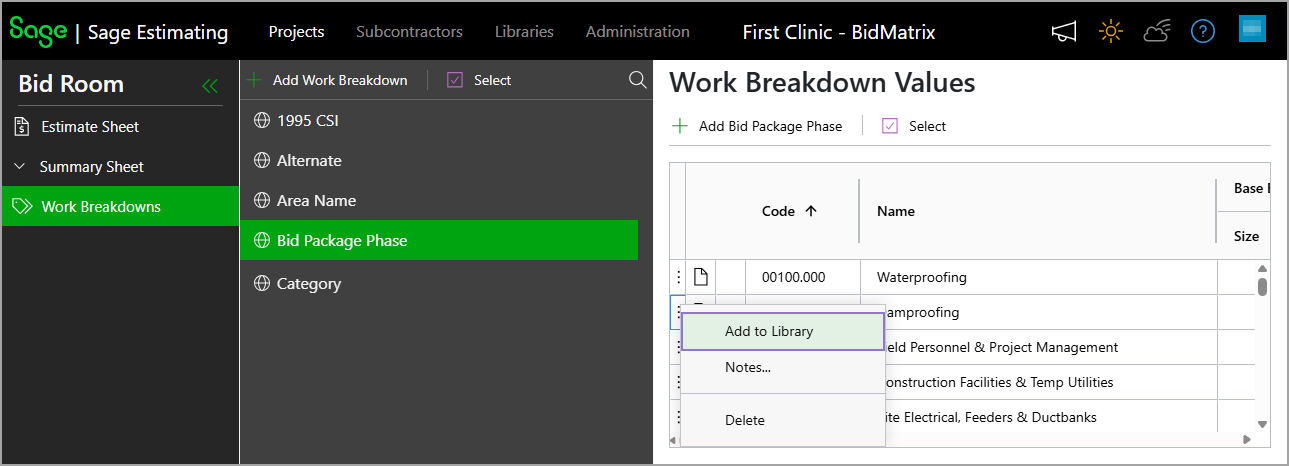Open the Libraries top menu

tap(524, 32)
